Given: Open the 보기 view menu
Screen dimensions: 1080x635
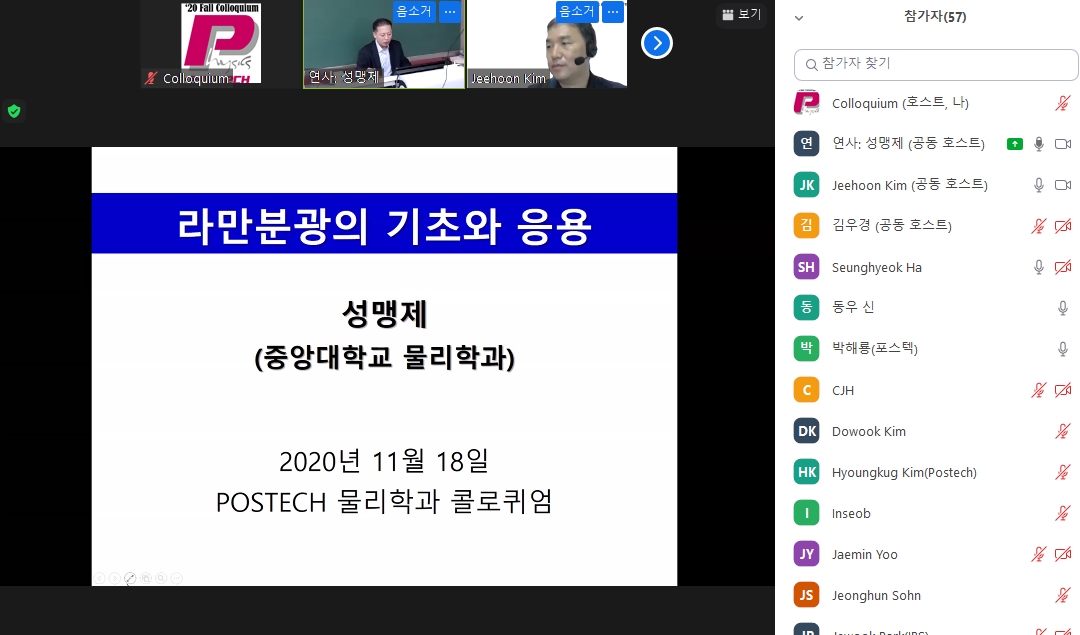Looking at the screenshot, I should click(741, 14).
